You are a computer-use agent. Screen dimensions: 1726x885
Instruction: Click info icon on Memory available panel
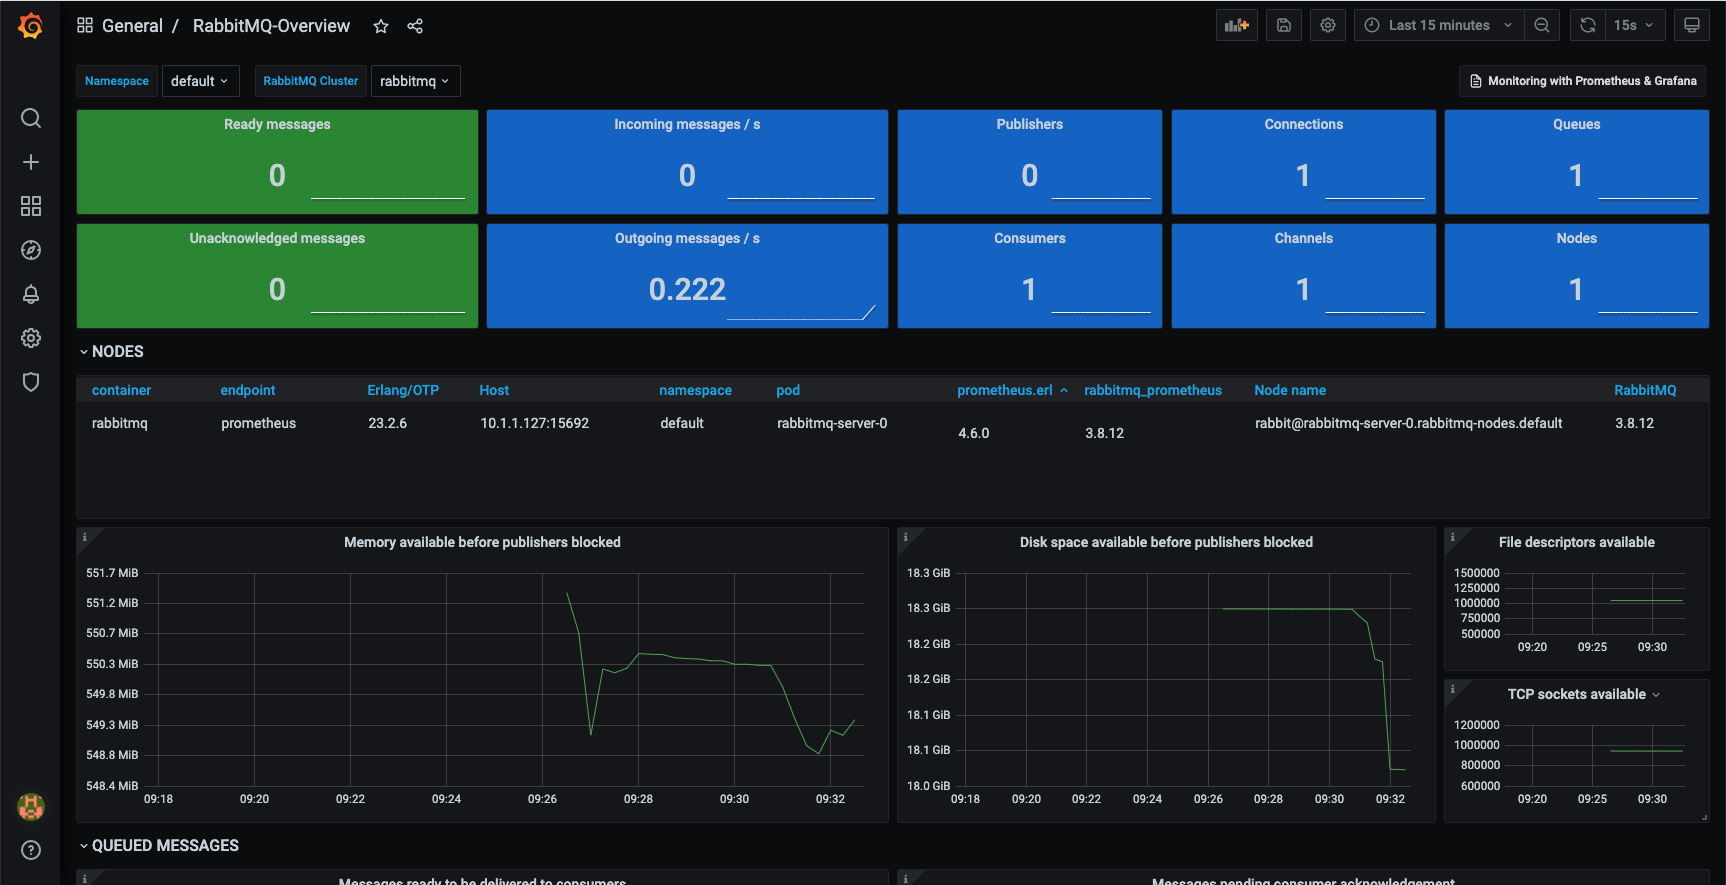click(x=85, y=537)
